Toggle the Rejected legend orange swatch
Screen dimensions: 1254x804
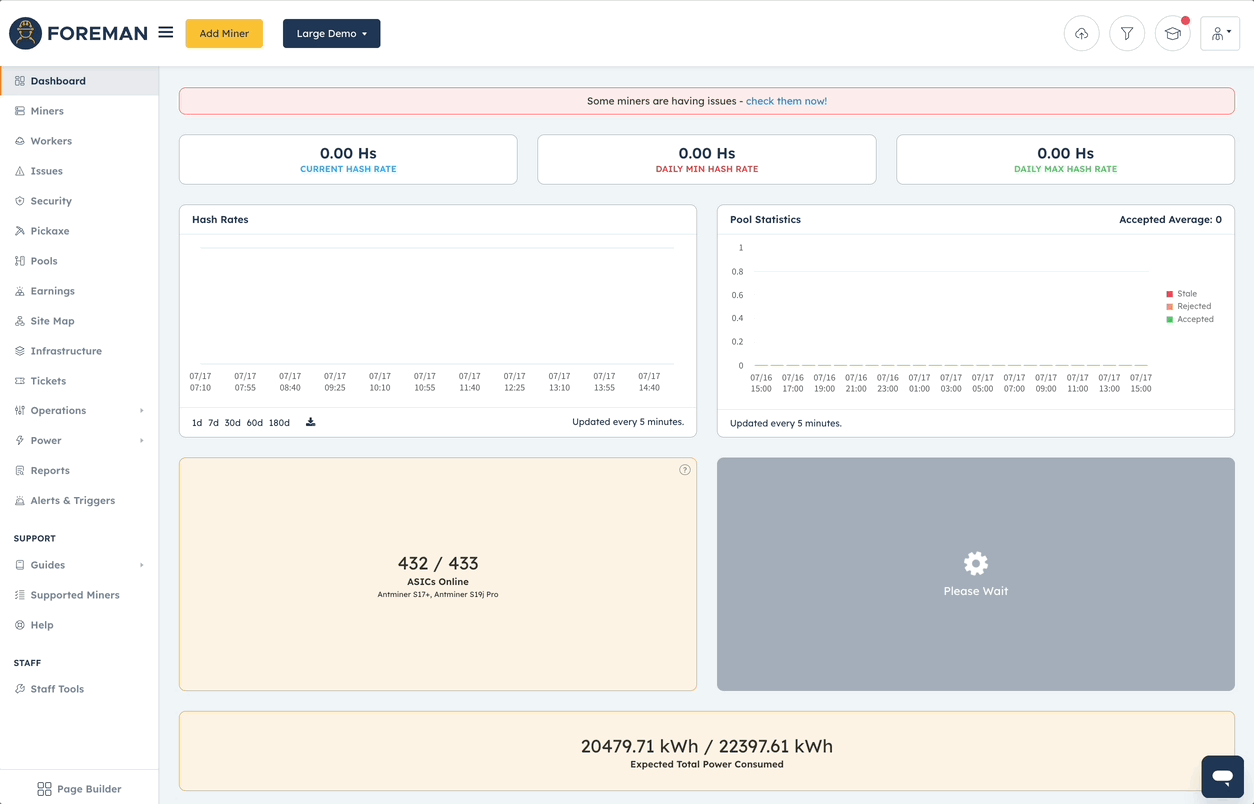click(x=1170, y=307)
